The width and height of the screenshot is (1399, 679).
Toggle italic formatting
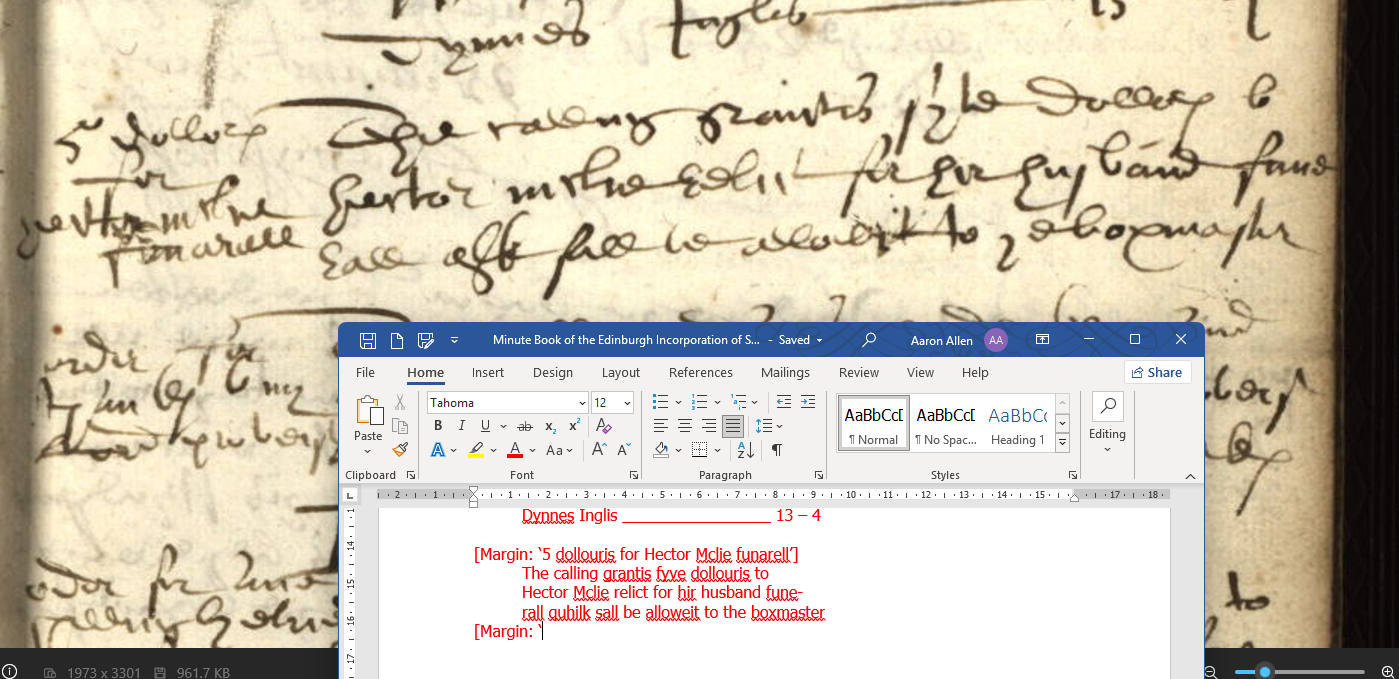(x=461, y=426)
